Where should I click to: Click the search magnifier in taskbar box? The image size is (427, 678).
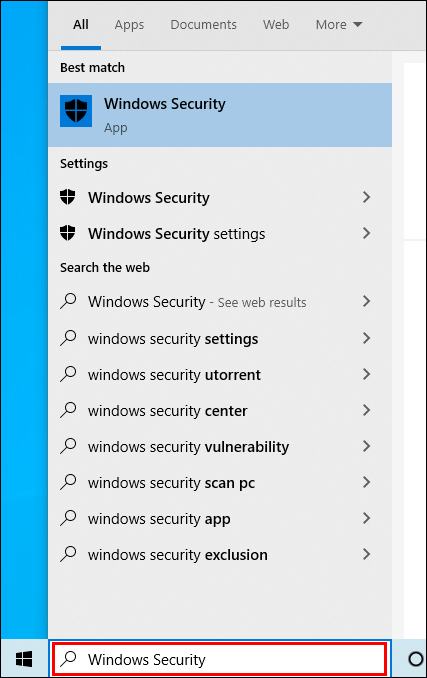tap(68, 659)
